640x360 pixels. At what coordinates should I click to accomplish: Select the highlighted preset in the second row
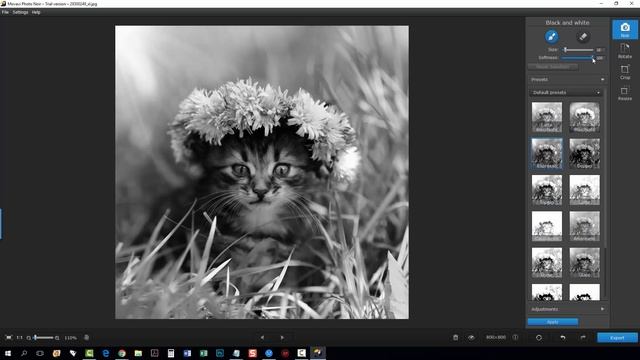(x=547, y=153)
